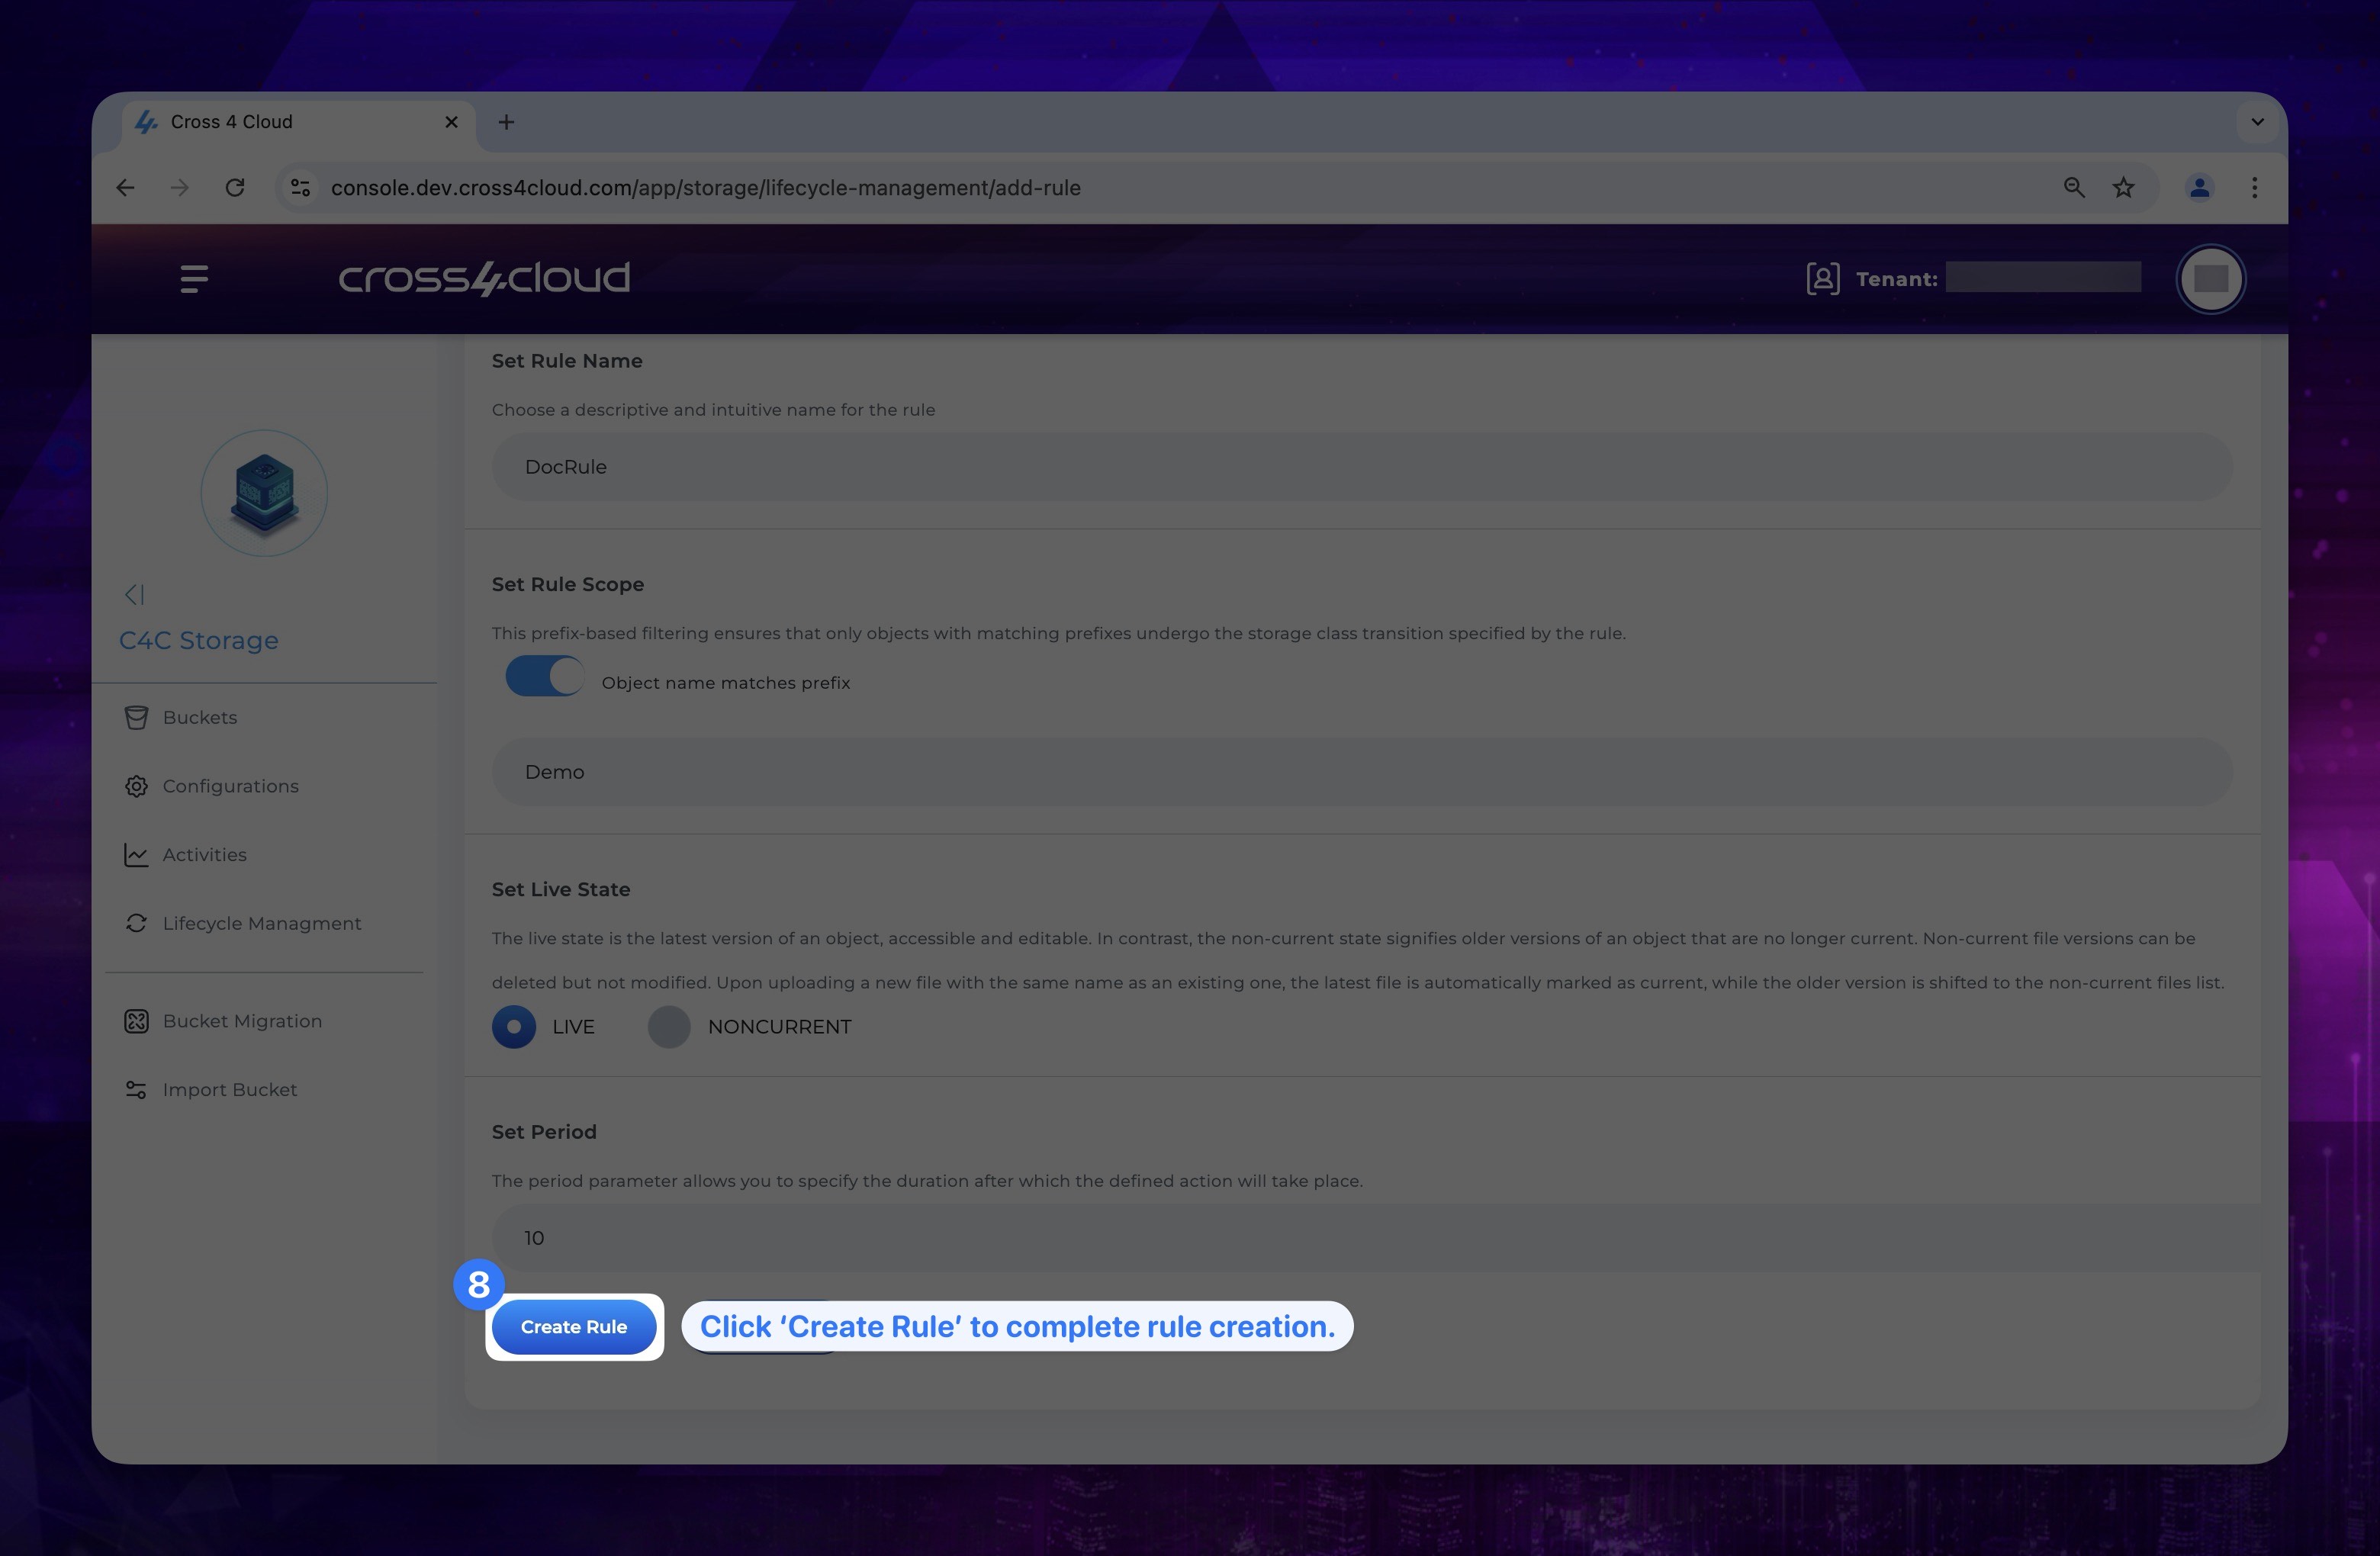This screenshot has width=2380, height=1556.
Task: Select the NONCURRENT radio button
Action: [x=668, y=1027]
